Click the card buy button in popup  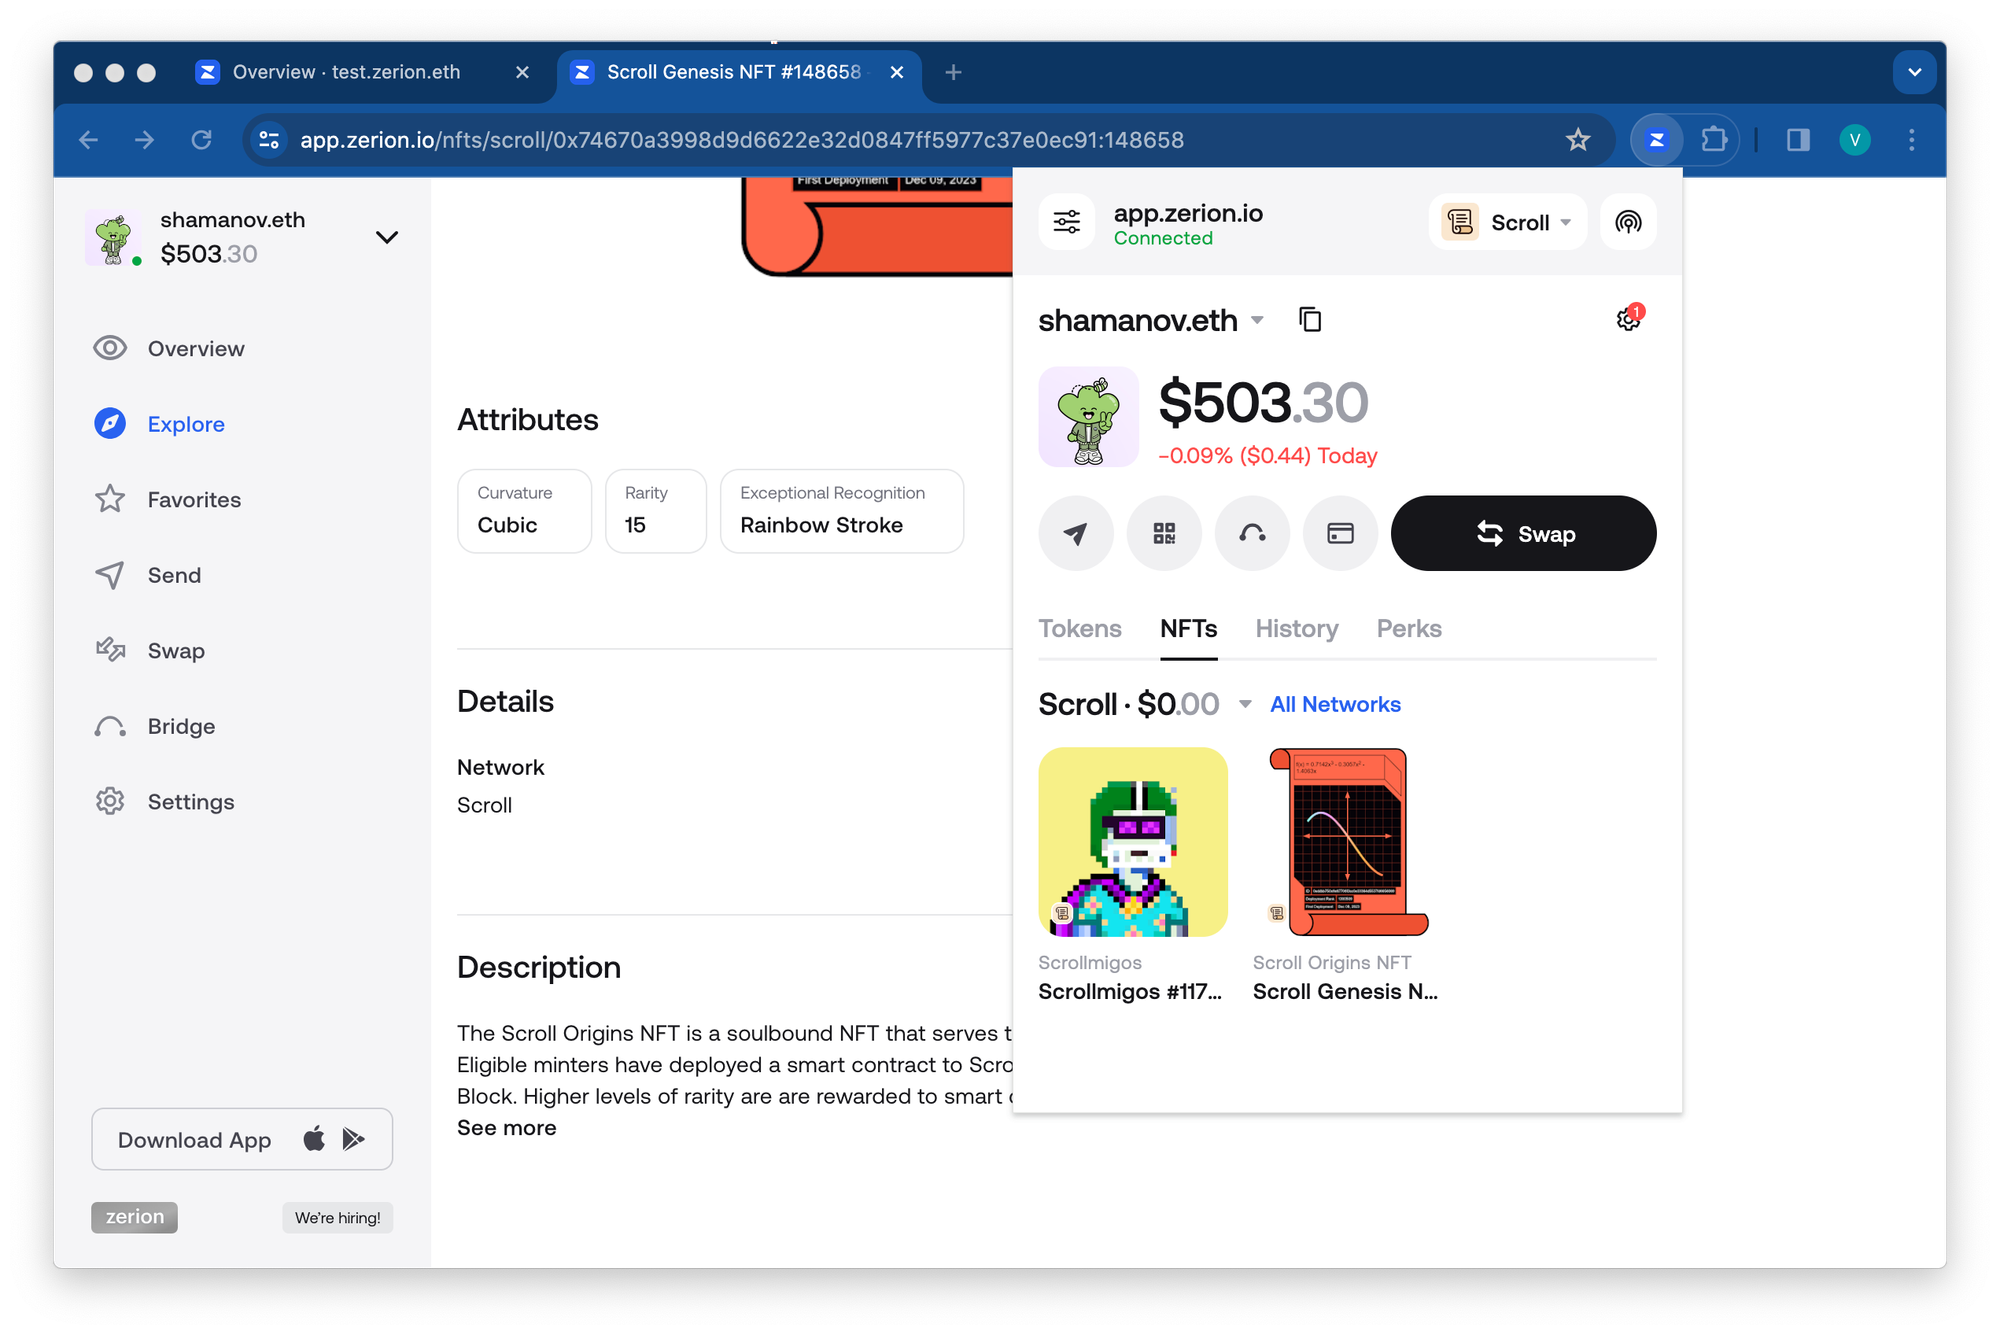(1340, 533)
